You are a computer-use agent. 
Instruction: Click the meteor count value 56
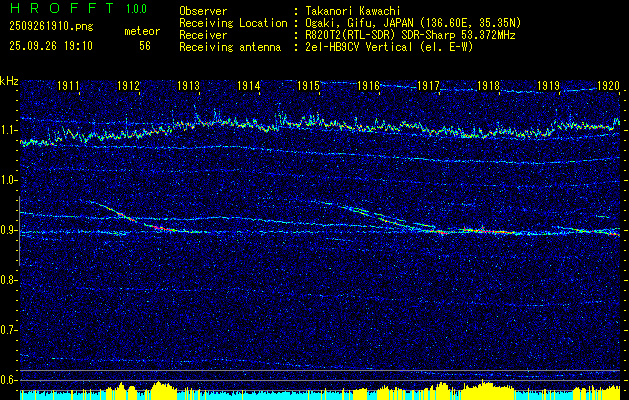click(145, 46)
